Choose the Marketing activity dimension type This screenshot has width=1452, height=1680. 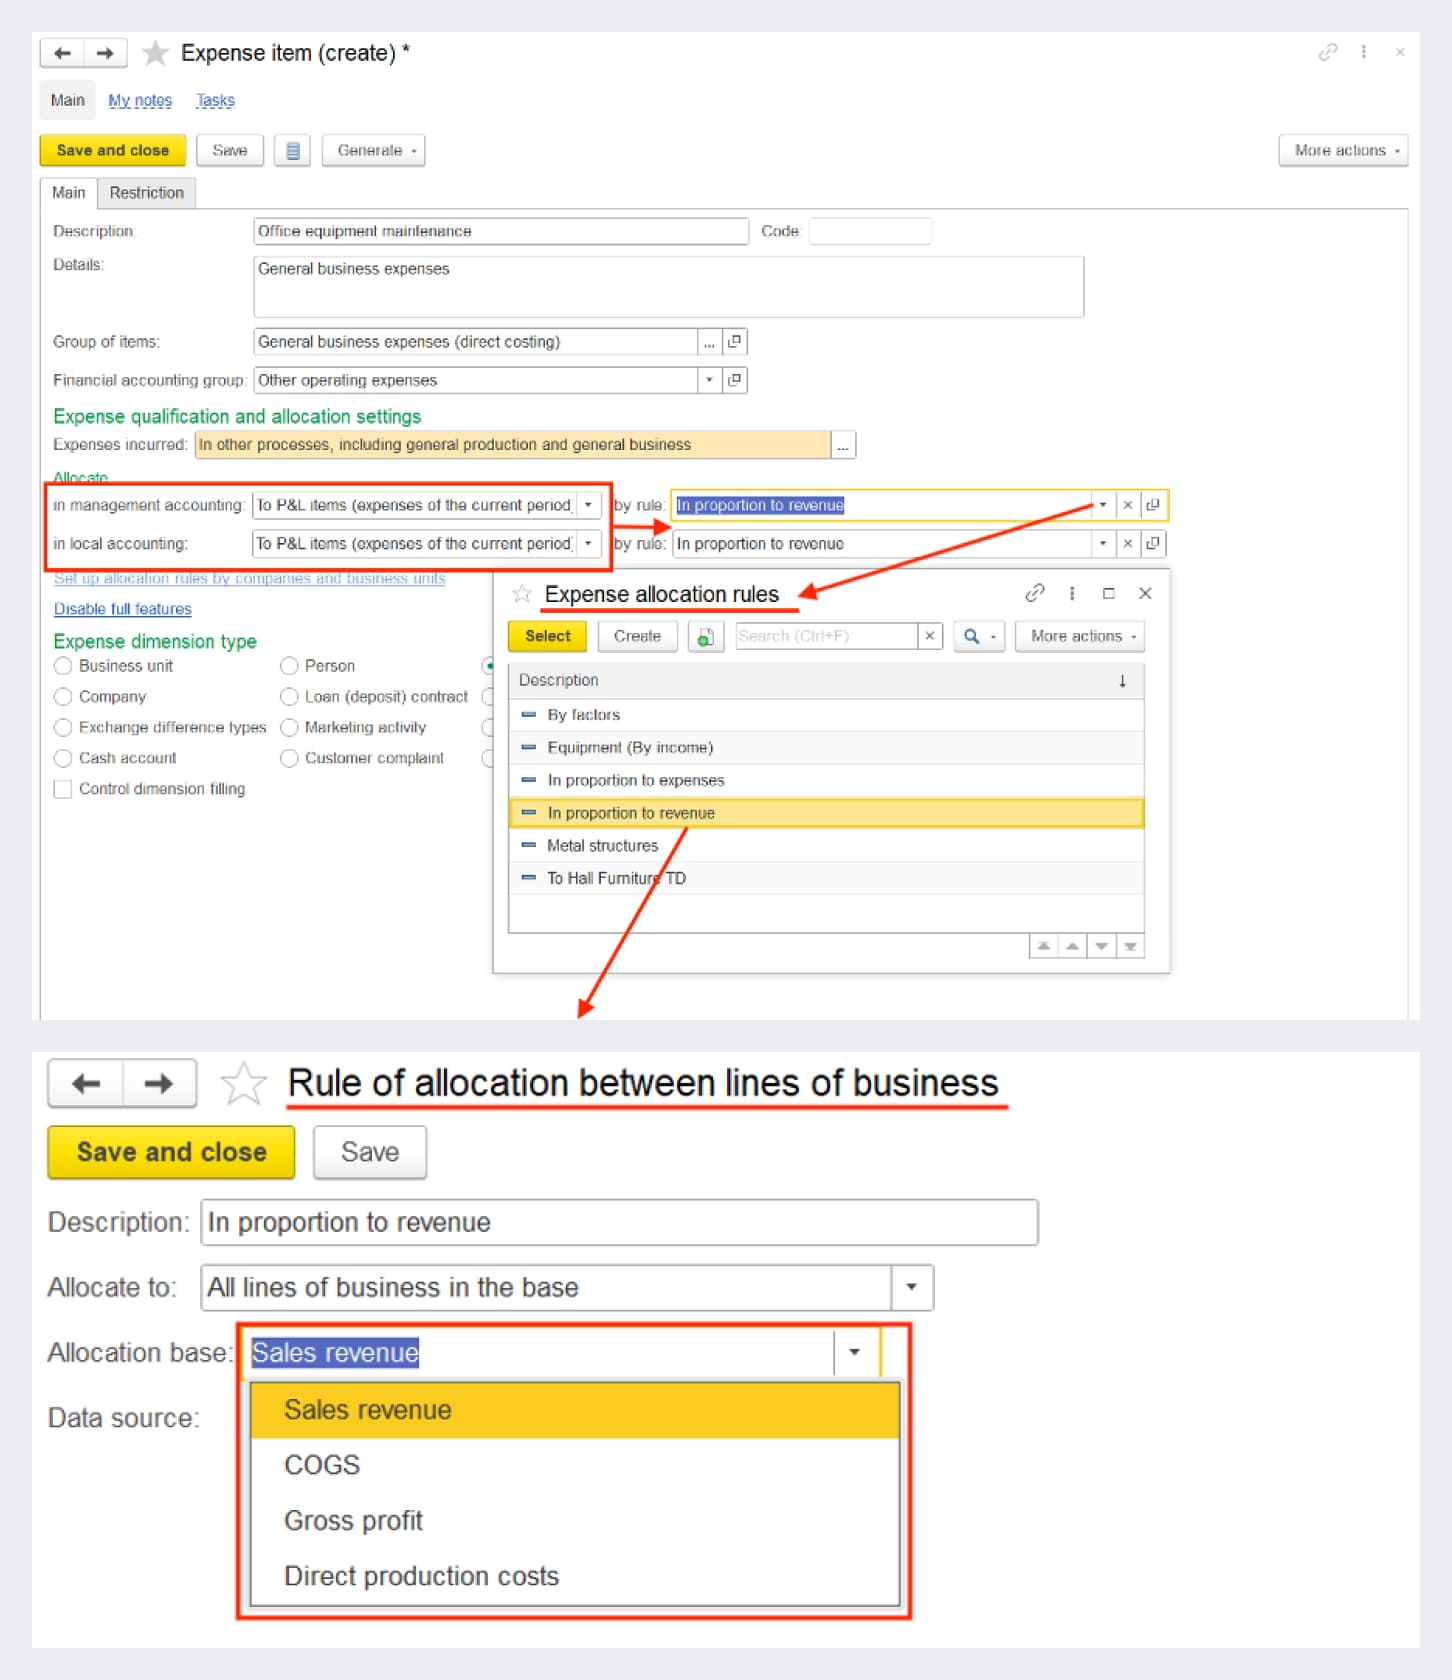click(290, 727)
